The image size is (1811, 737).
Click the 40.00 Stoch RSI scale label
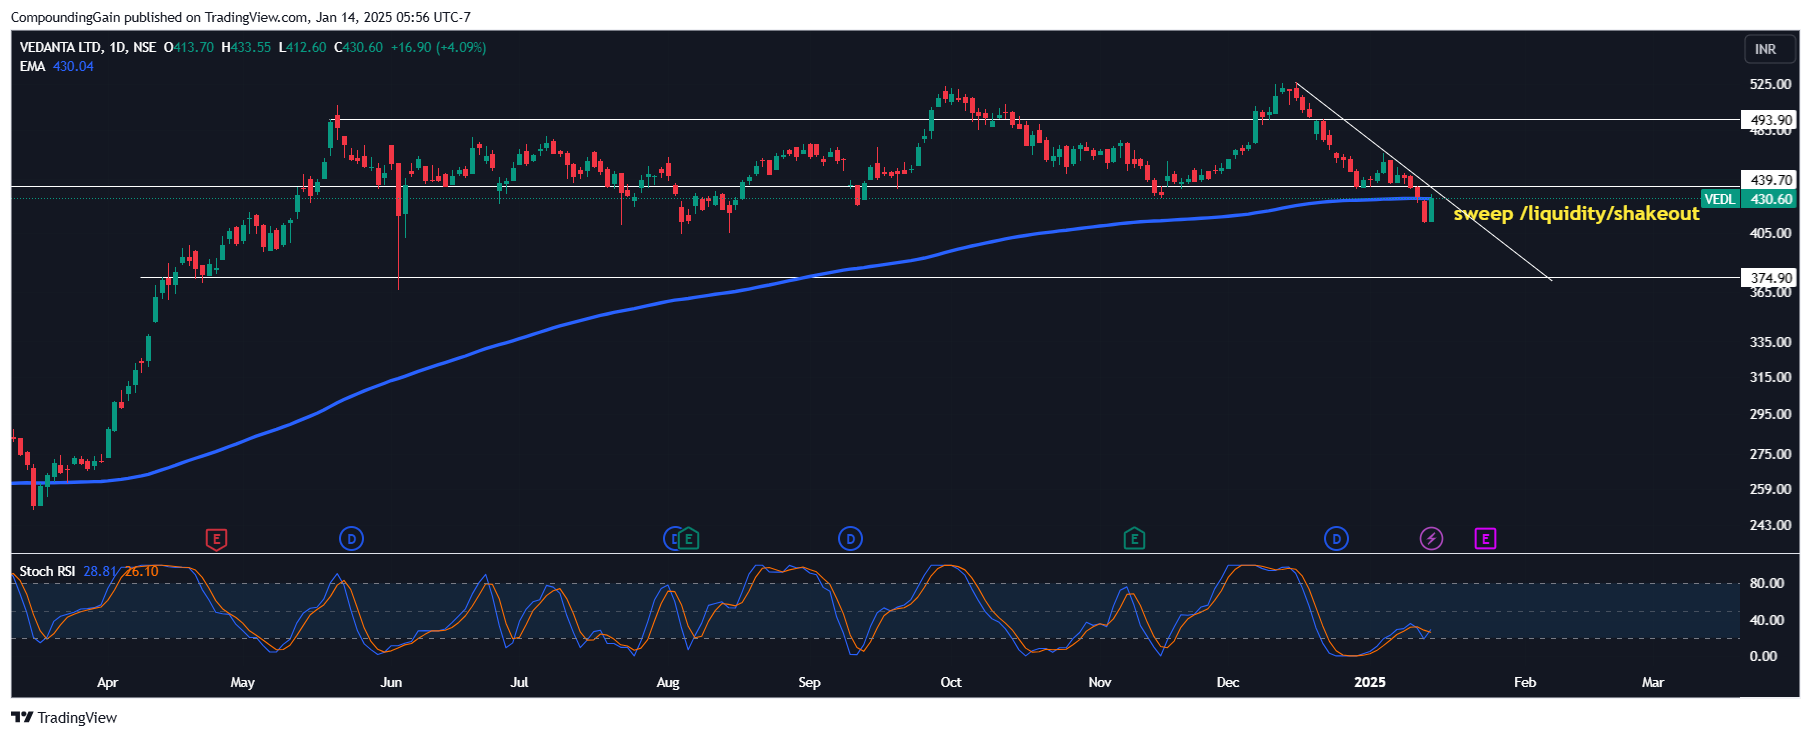[x=1766, y=620]
